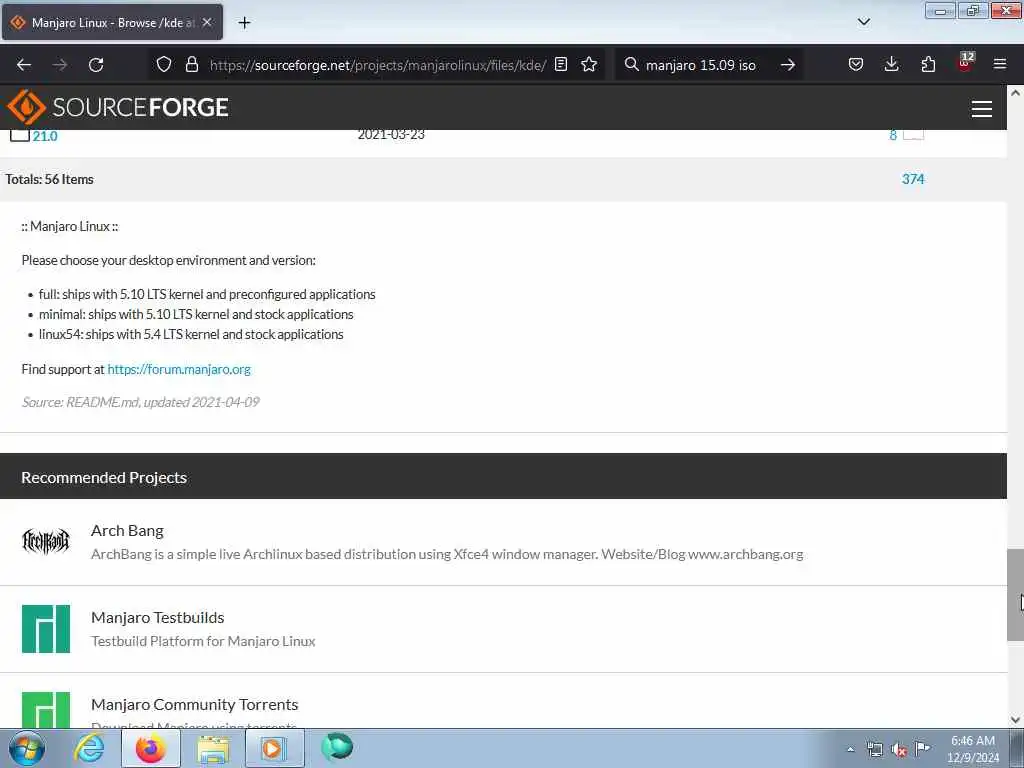Image resolution: width=1024 pixels, height=768 pixels.
Task: Click the address bar URL field
Action: pos(377,65)
